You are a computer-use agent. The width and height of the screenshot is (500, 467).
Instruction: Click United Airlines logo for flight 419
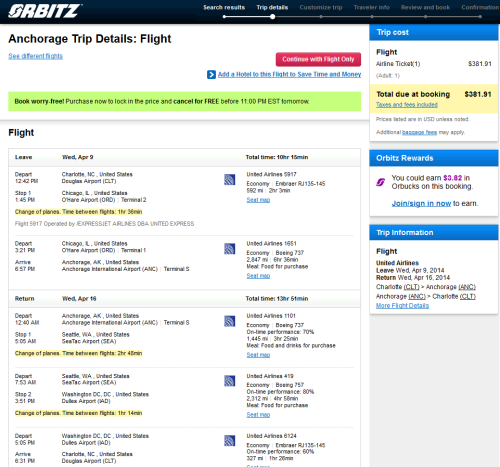pos(230,381)
